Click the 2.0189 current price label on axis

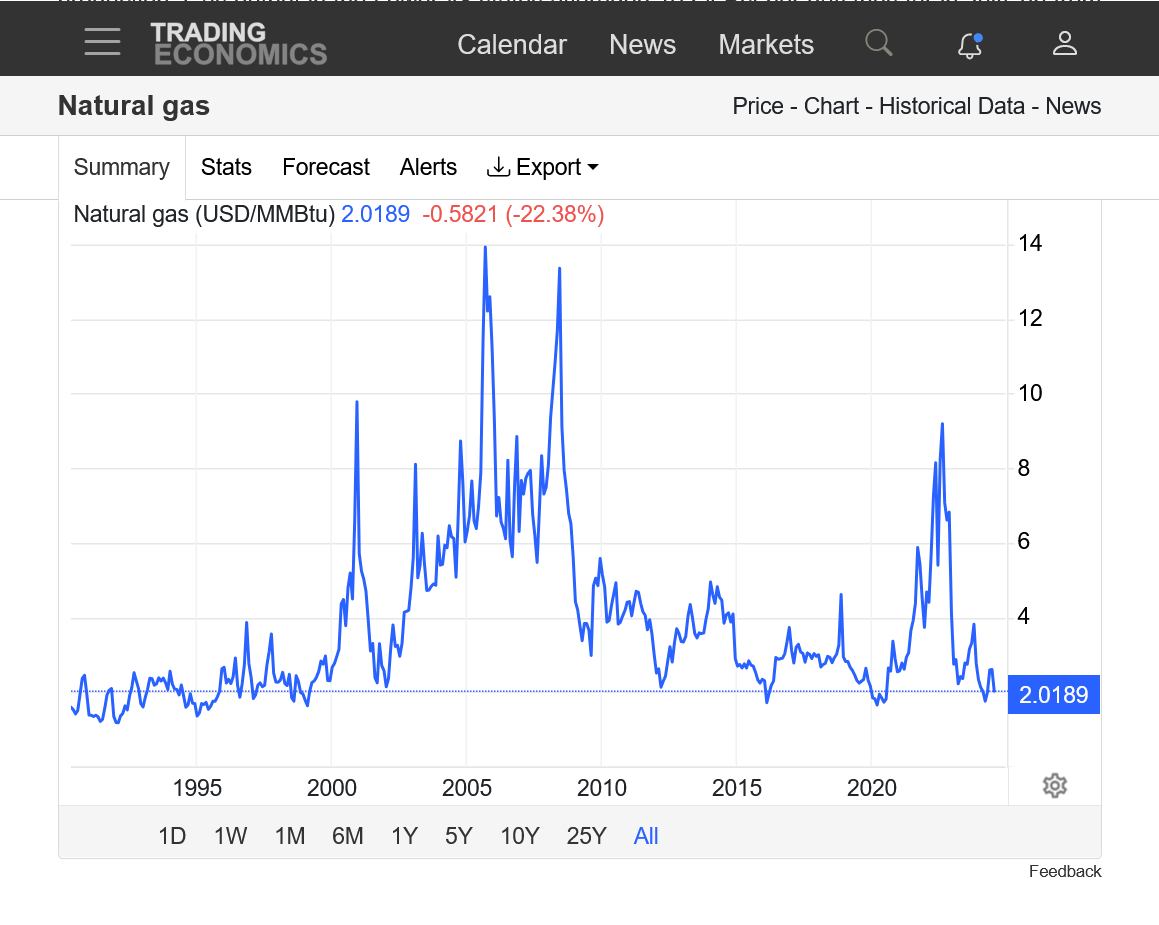(x=1053, y=695)
